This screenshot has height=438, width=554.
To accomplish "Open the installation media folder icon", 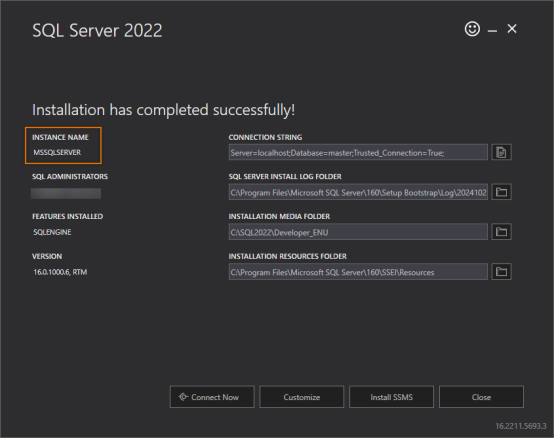I will click(x=501, y=232).
